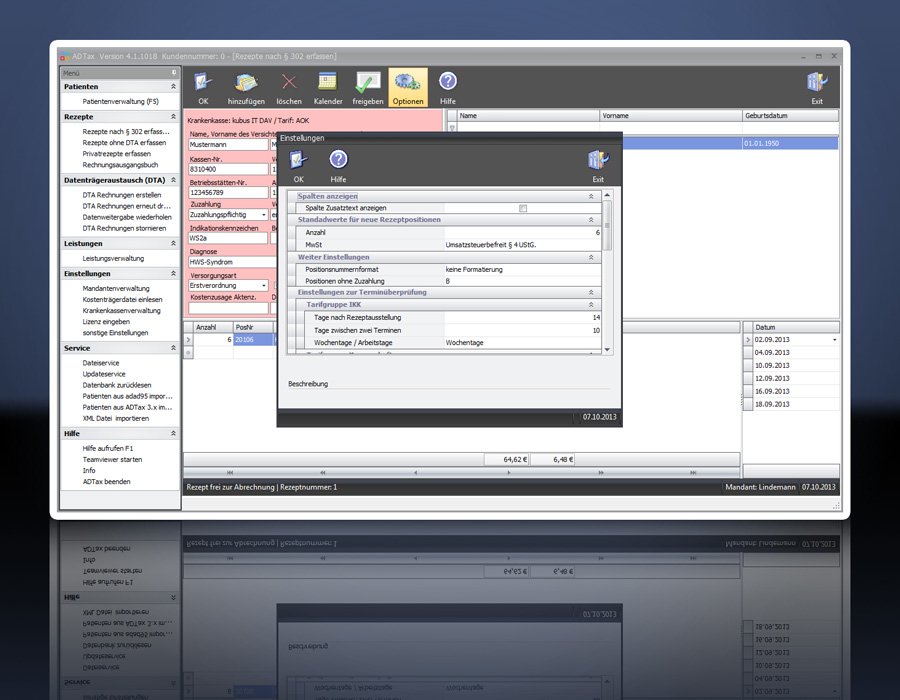Click the Indikationskennzeichen field WS2a

[x=228, y=238]
